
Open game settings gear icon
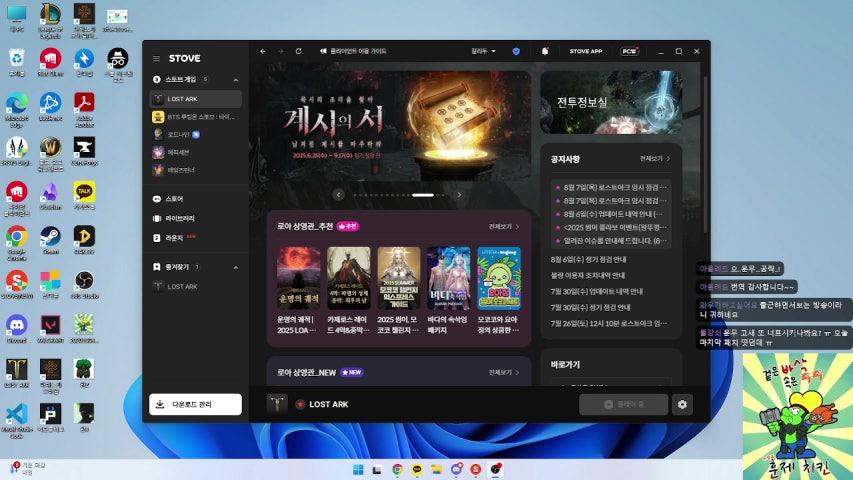pyautogui.click(x=682, y=404)
